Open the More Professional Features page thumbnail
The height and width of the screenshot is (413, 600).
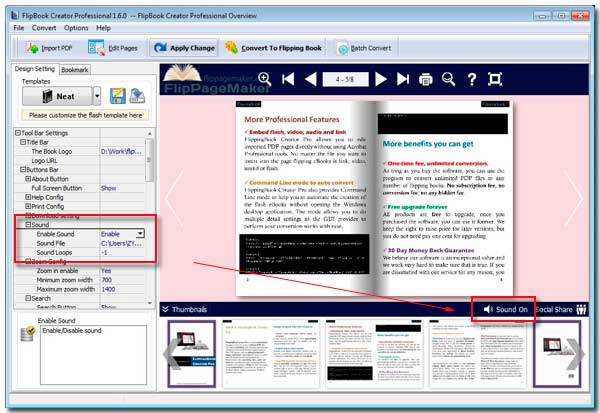(374, 353)
